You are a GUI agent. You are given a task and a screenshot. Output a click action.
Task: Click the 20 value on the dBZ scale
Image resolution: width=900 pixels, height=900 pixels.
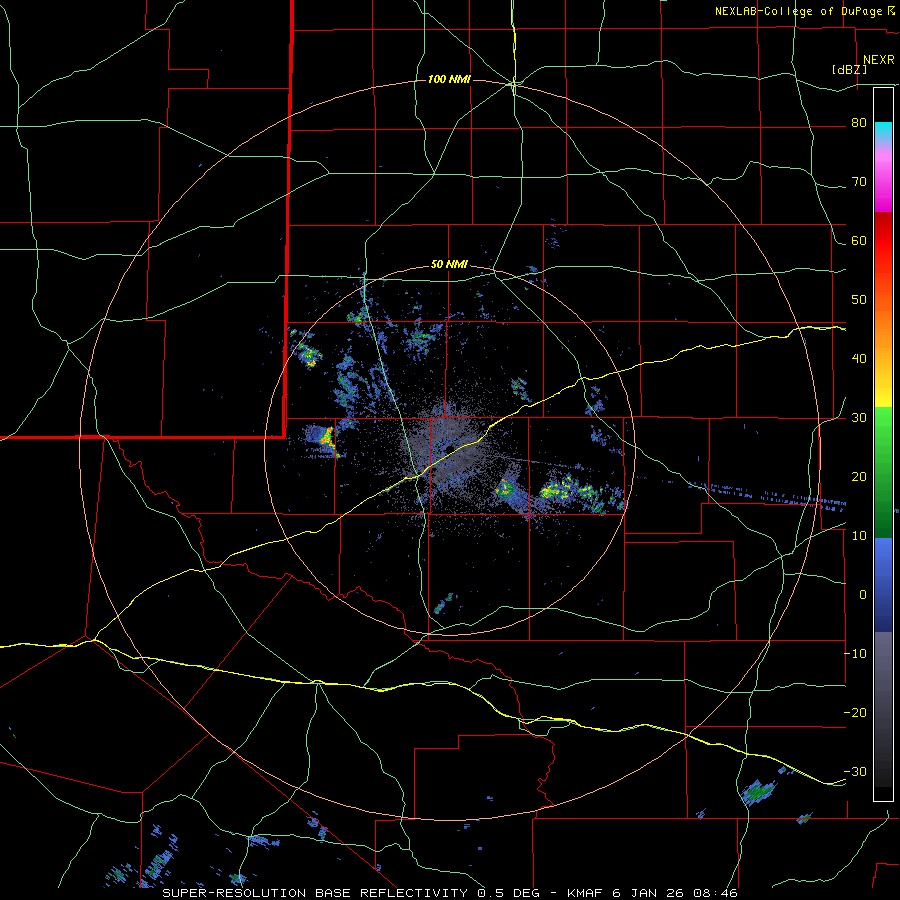(859, 476)
